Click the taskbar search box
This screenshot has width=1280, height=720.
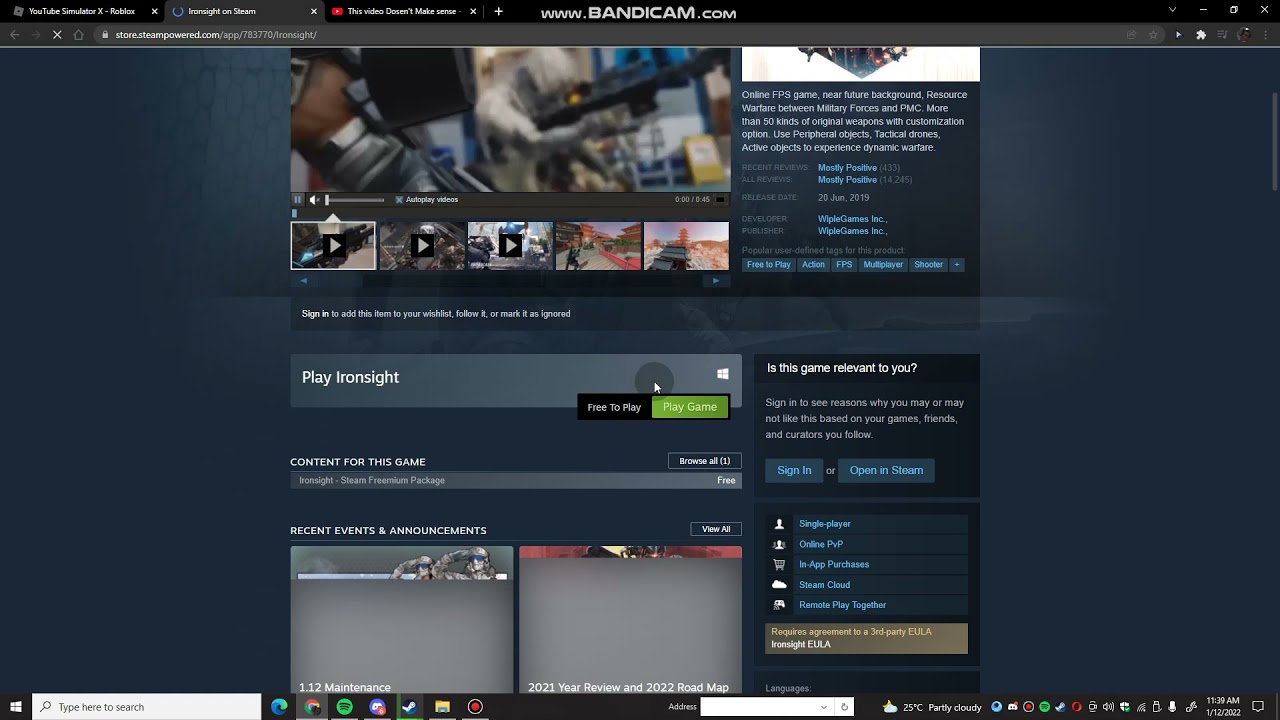pos(147,707)
